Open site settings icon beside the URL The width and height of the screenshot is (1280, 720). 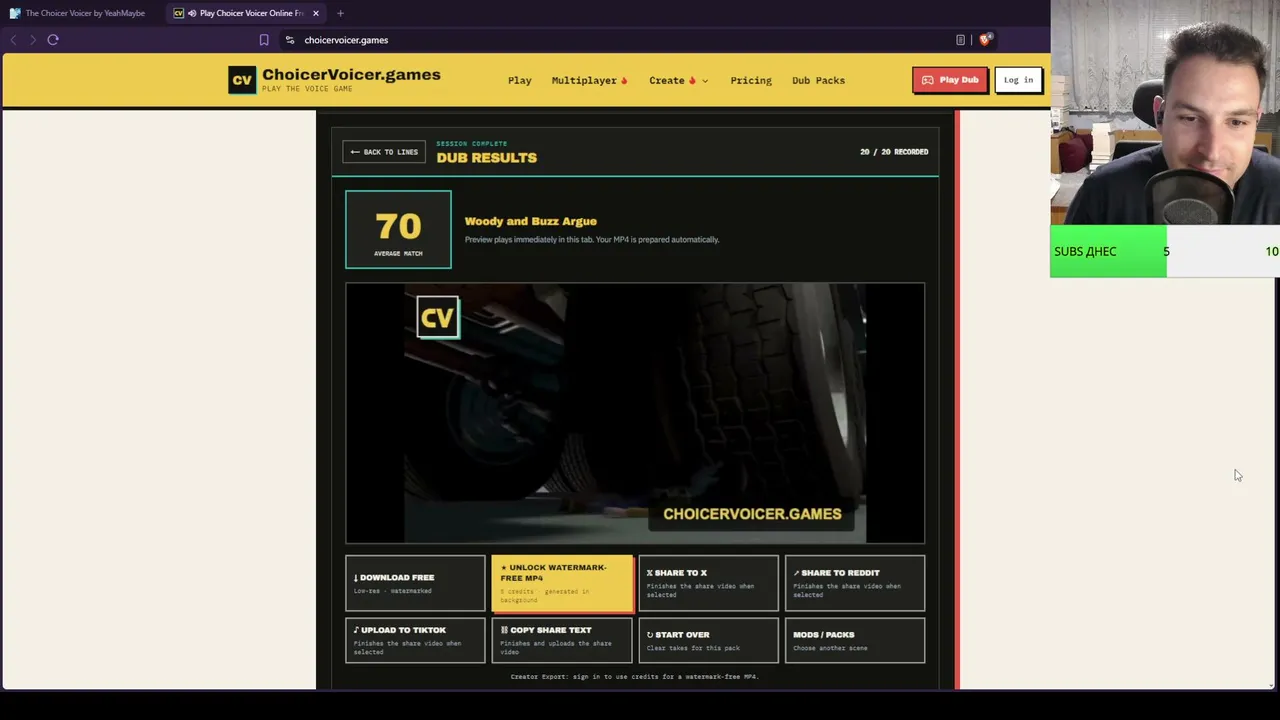click(290, 40)
